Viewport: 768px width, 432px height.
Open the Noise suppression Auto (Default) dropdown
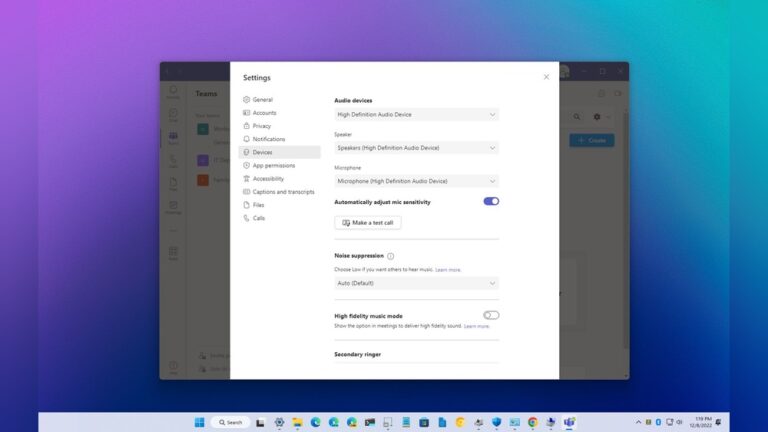pyautogui.click(x=416, y=283)
